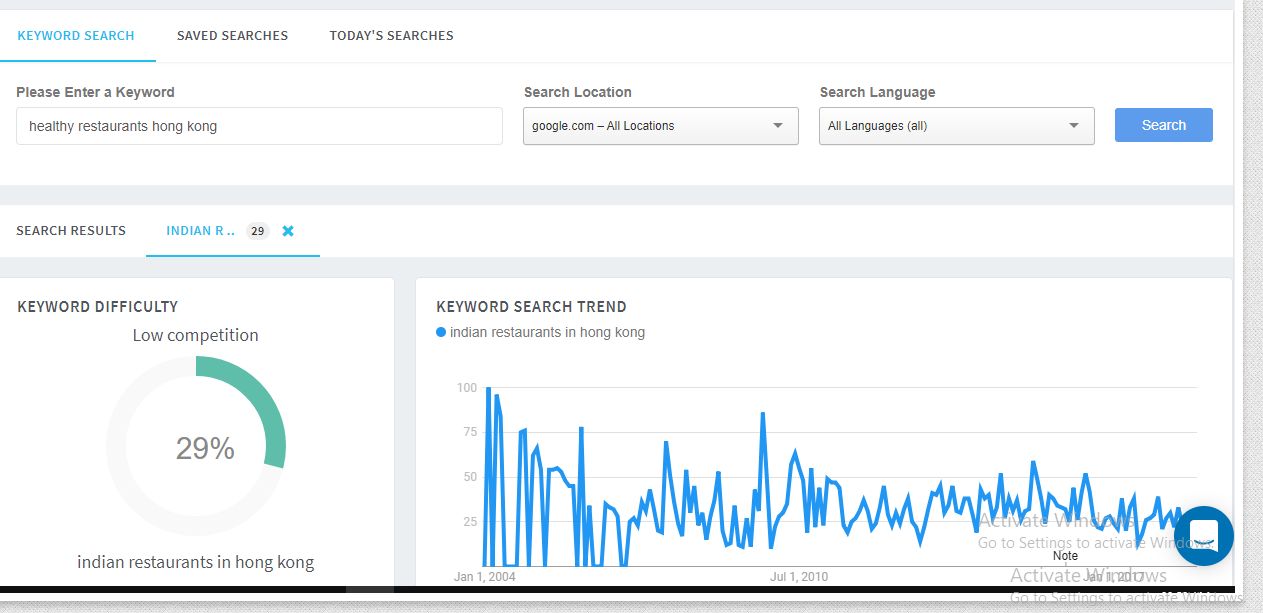The width and height of the screenshot is (1263, 613).
Task: Click the blue legend dot in the trend chart
Action: (x=441, y=333)
